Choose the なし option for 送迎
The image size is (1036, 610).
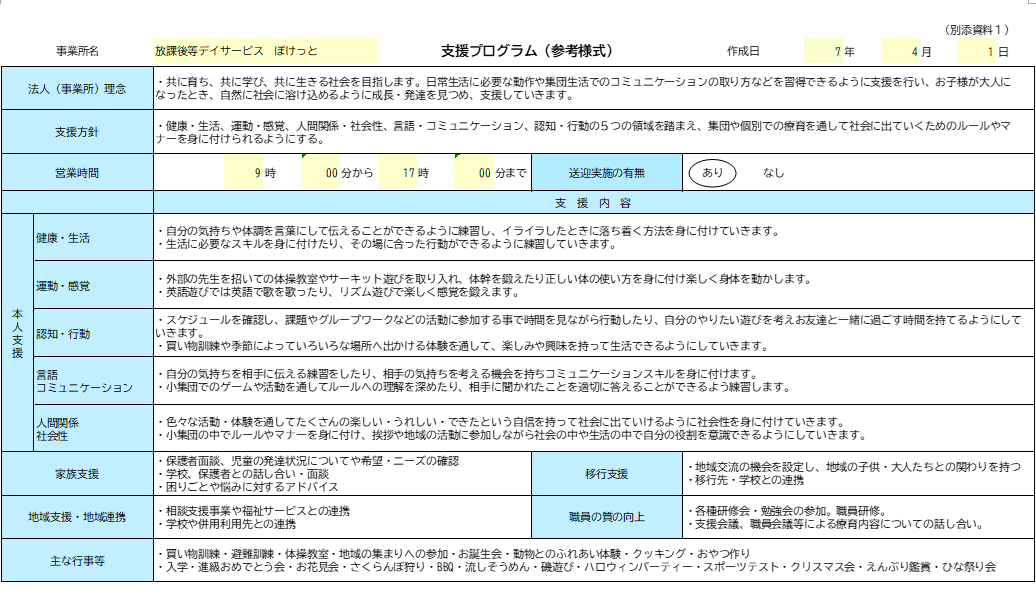[x=774, y=173]
